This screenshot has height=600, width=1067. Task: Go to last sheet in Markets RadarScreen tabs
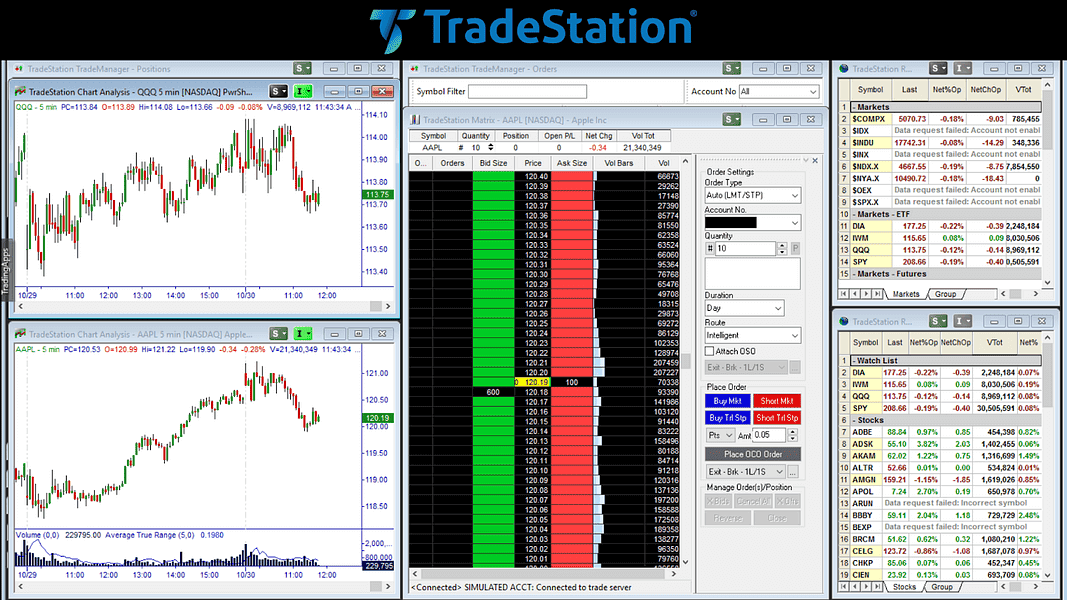[x=877, y=294]
